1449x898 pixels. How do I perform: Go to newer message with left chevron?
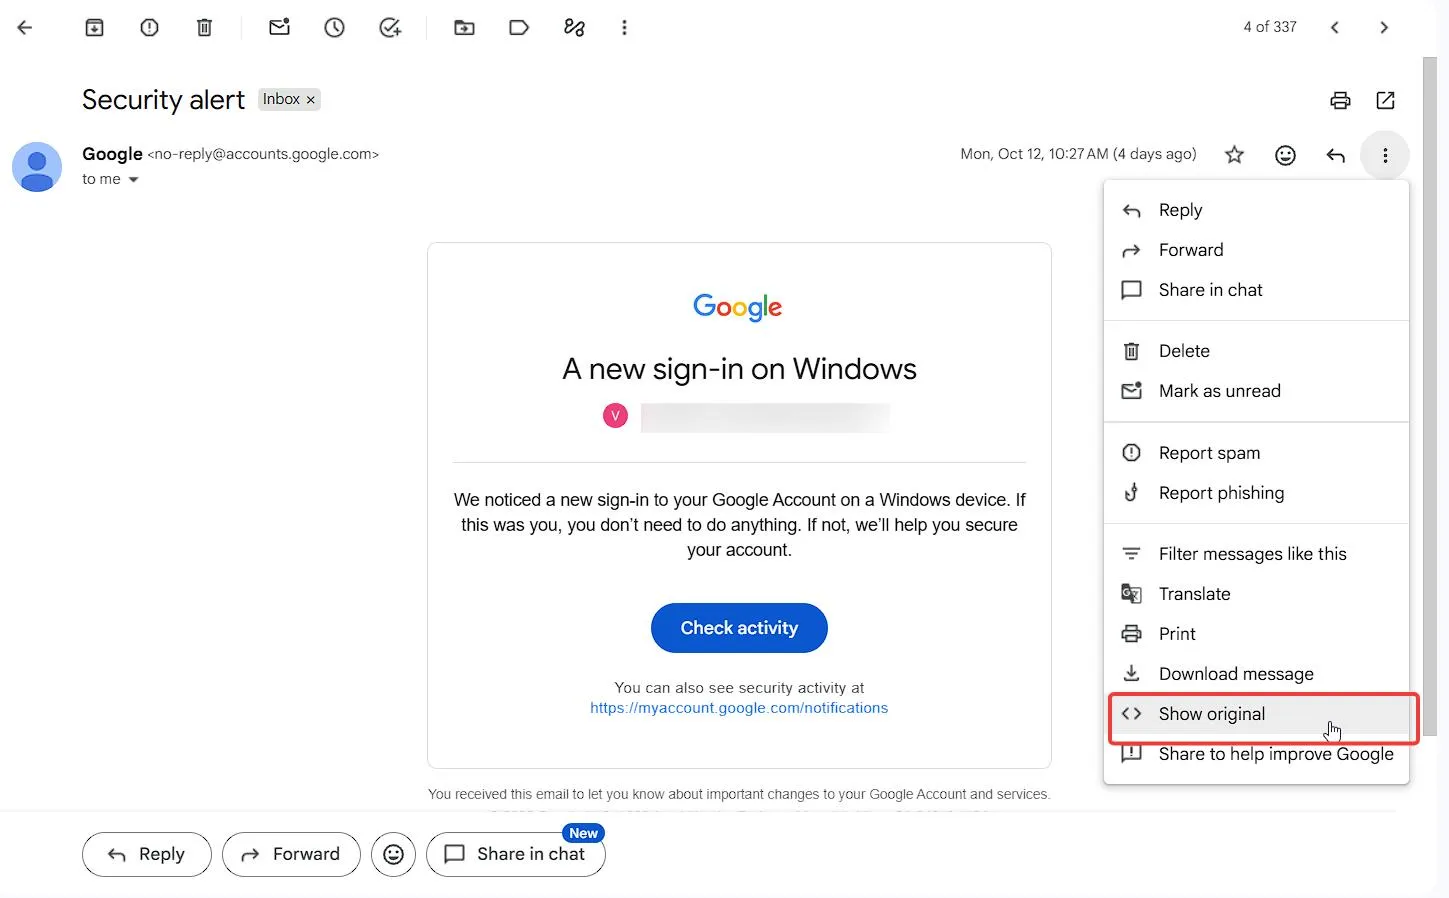click(1334, 28)
